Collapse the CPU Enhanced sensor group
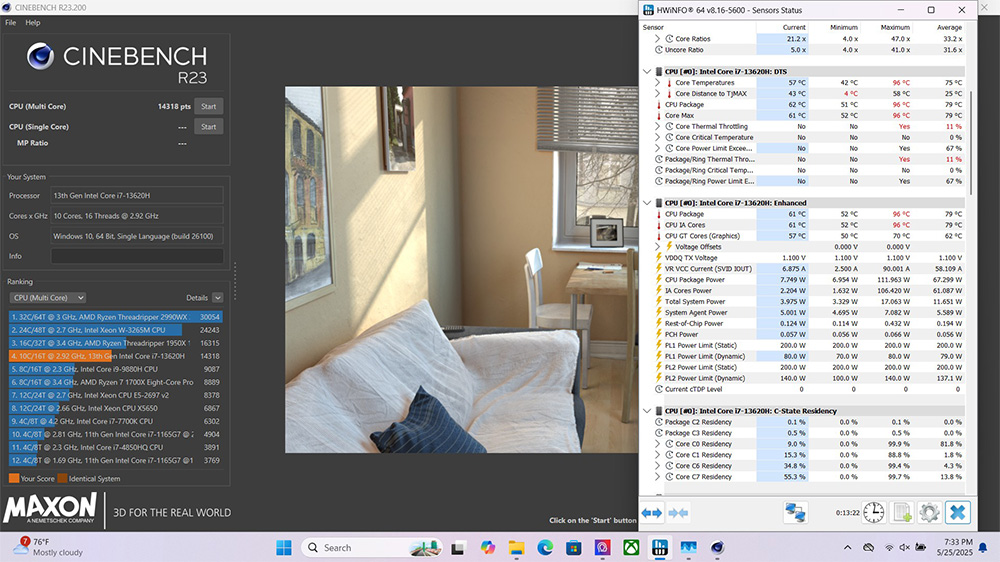1000x562 pixels. (647, 203)
